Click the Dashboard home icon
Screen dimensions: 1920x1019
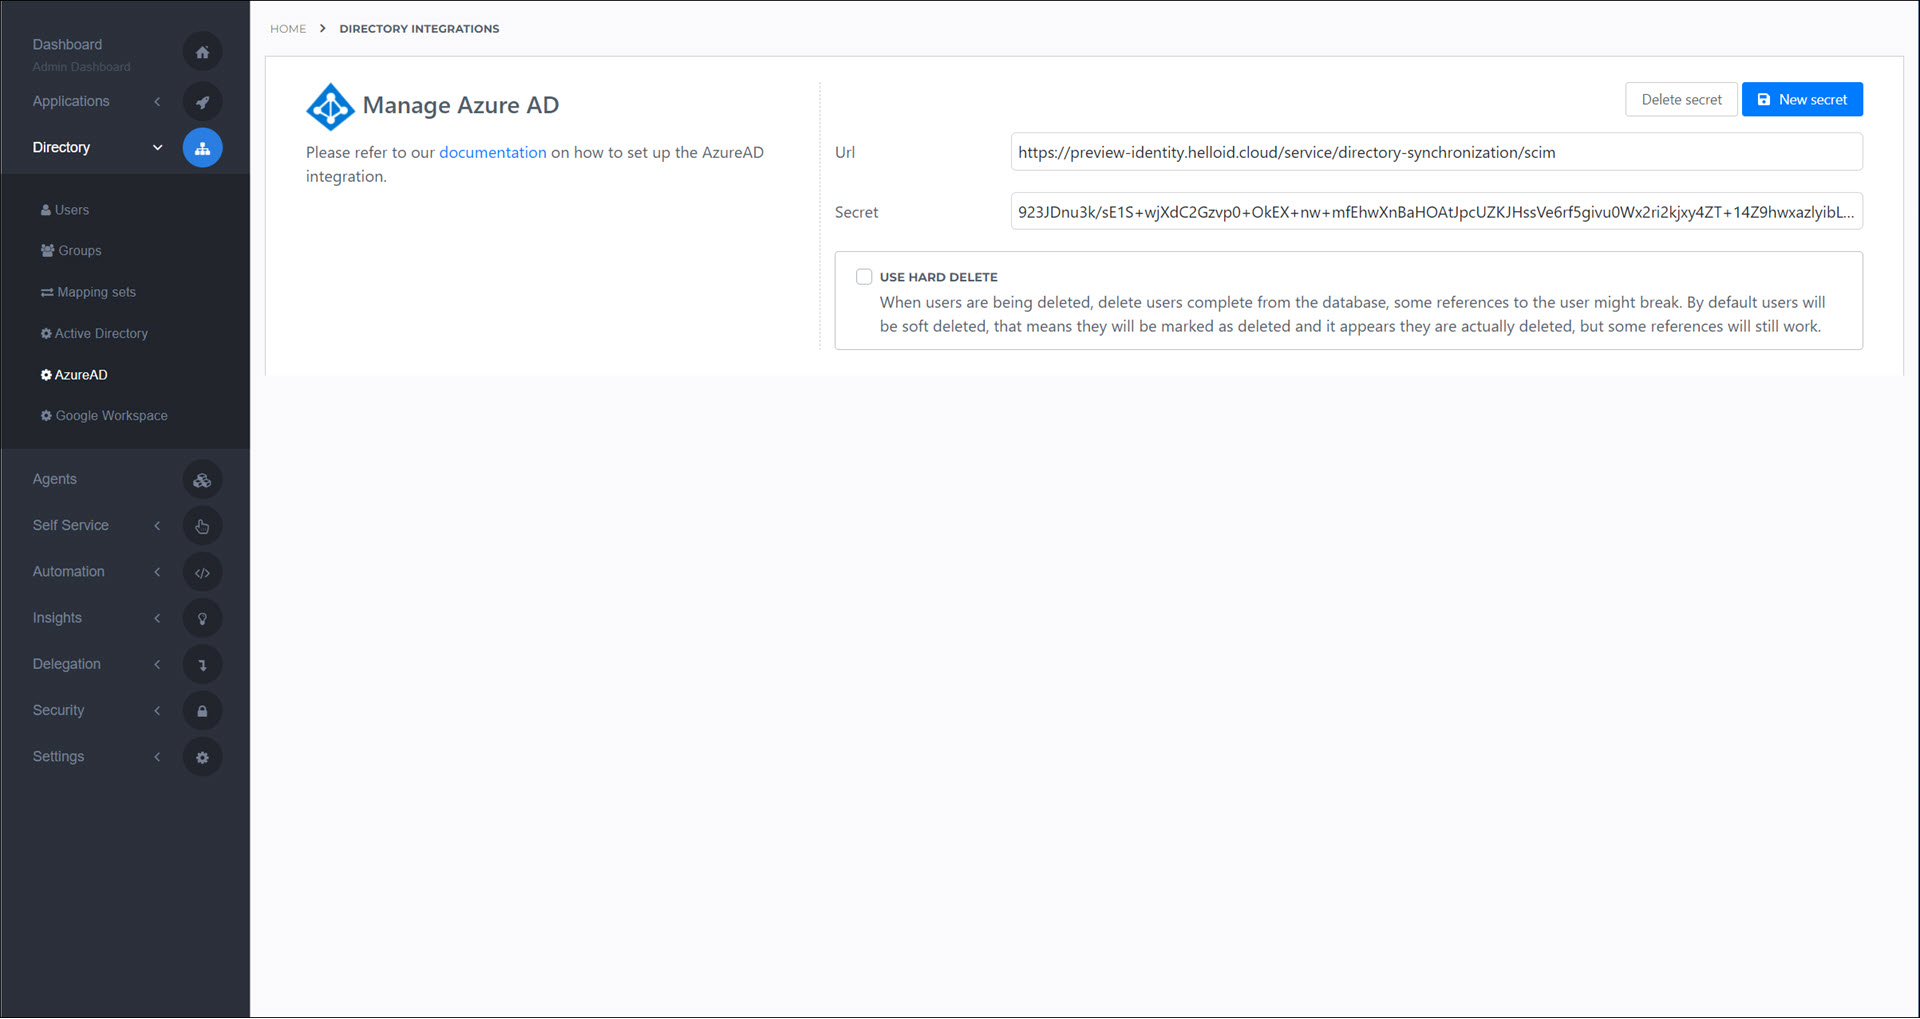(x=202, y=52)
